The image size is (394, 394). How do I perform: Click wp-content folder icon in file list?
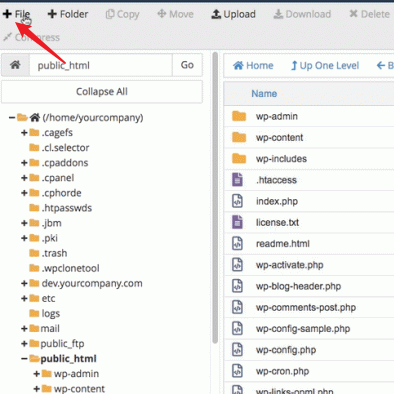239,137
